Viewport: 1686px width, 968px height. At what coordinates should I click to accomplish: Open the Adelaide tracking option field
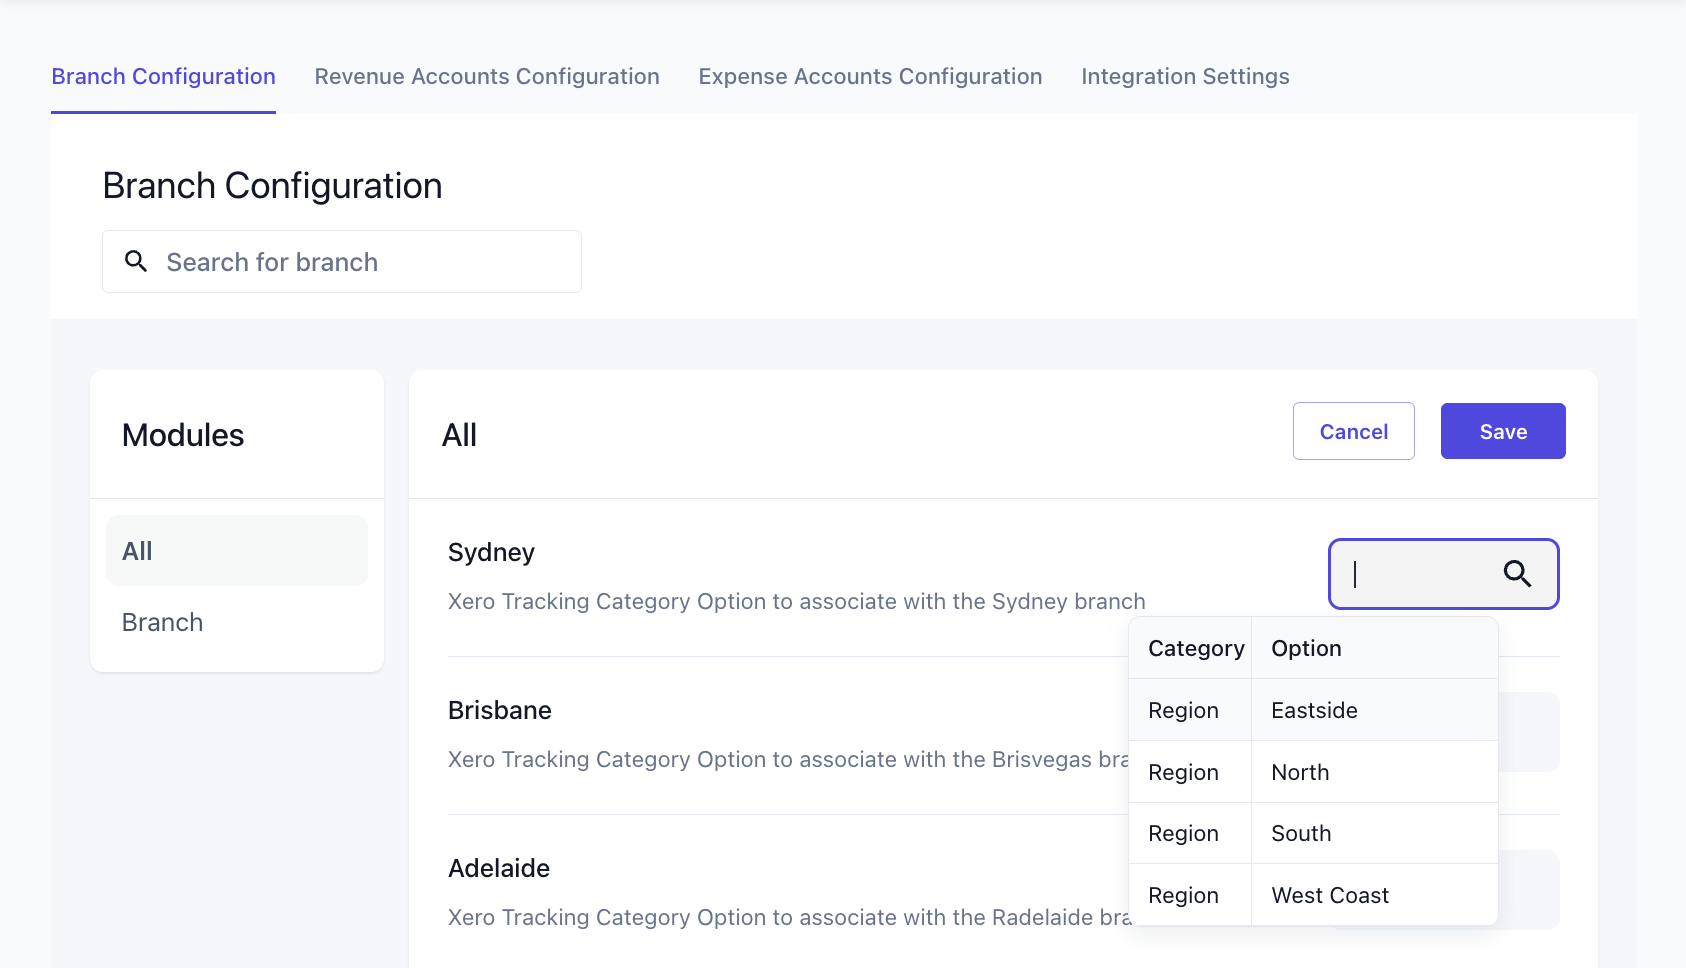1530,890
